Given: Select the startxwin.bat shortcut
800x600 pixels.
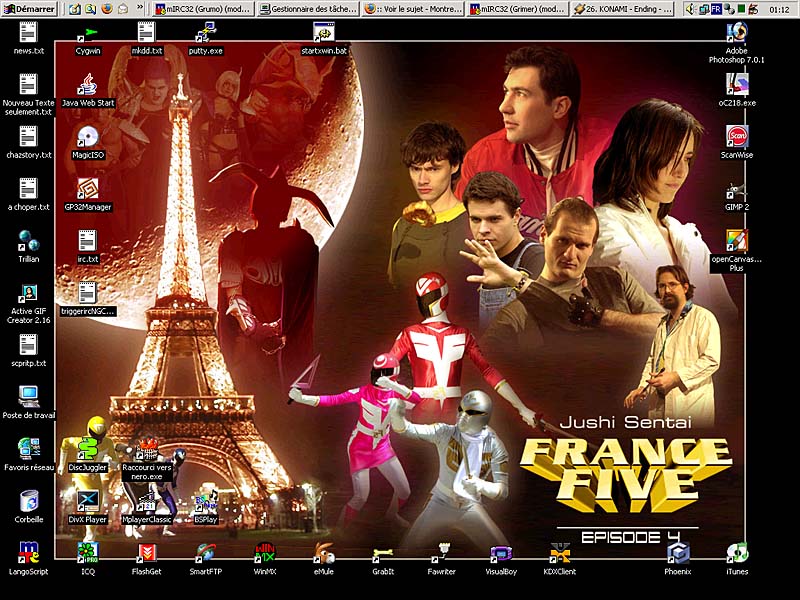Looking at the screenshot, I should (x=324, y=38).
